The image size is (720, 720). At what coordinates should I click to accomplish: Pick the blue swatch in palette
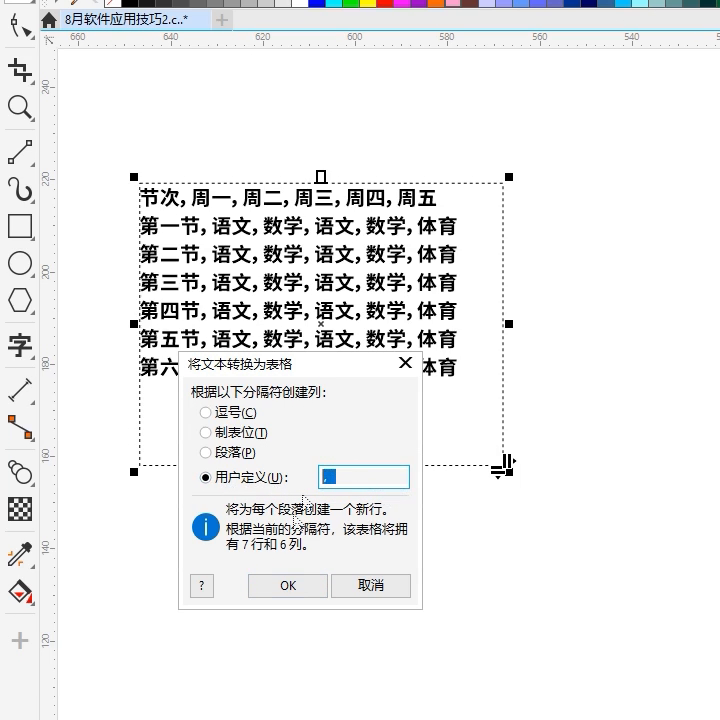316,3
